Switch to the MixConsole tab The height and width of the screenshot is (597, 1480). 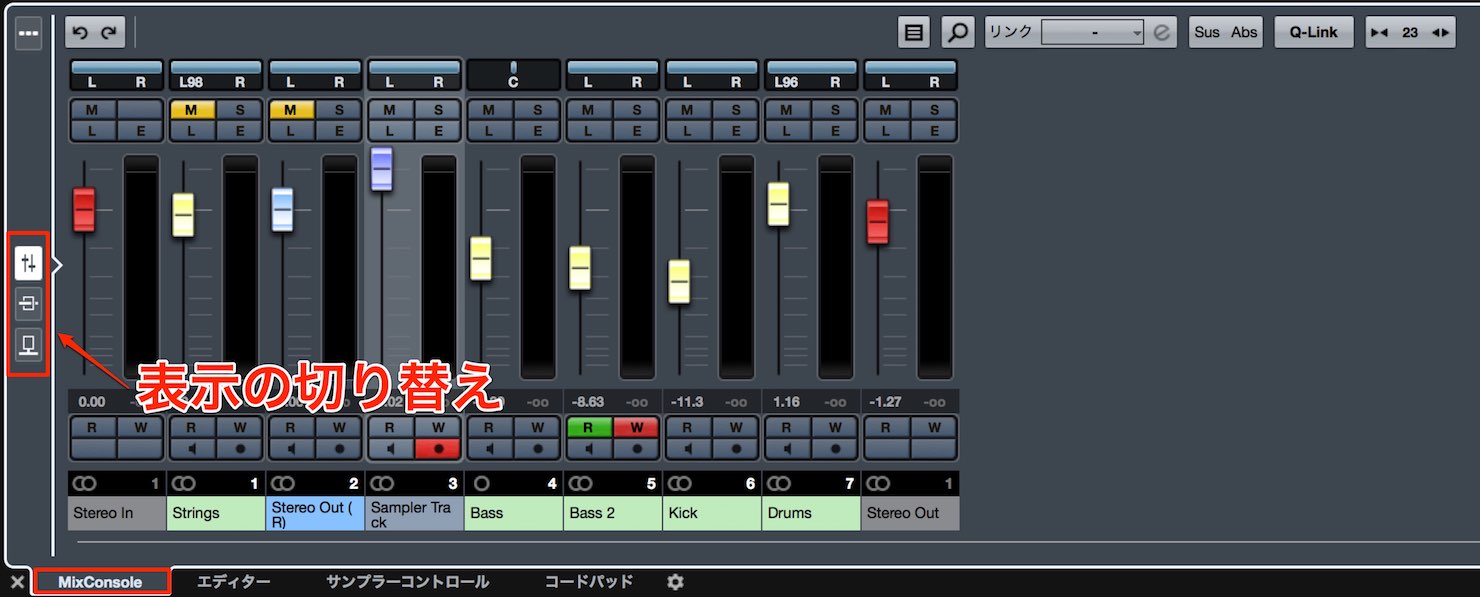100,581
